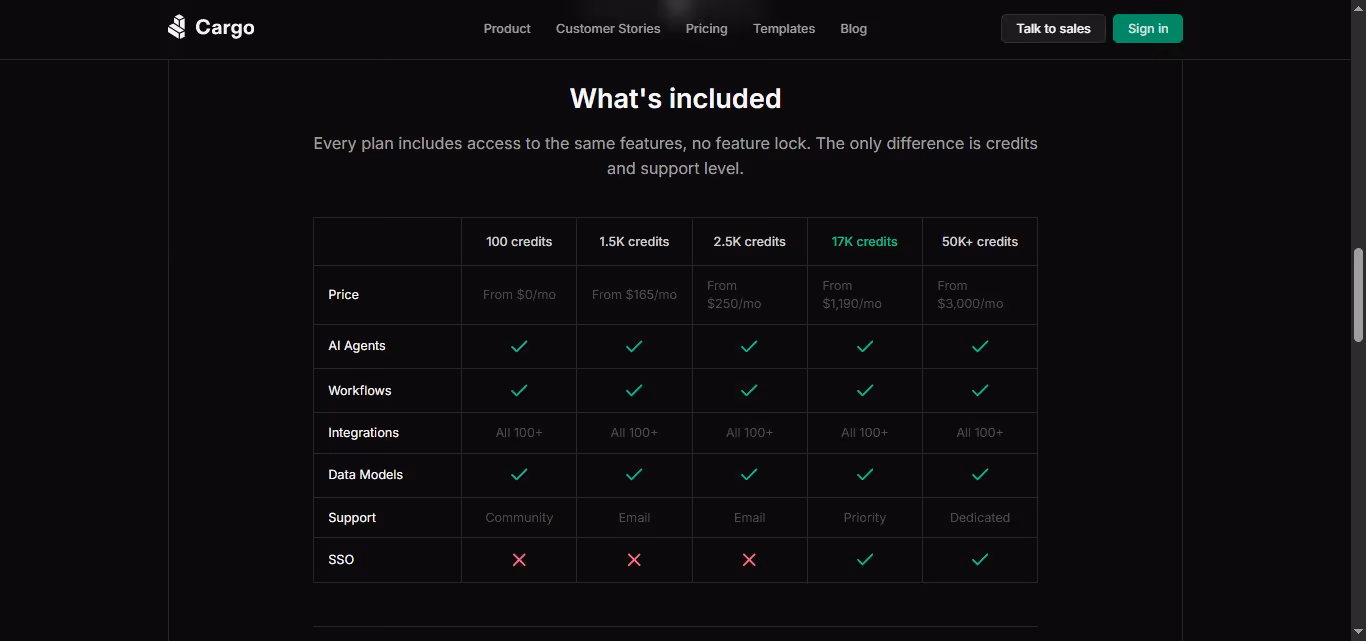The image size is (1366, 641).
Task: Visit the Blog link
Action: tap(854, 29)
